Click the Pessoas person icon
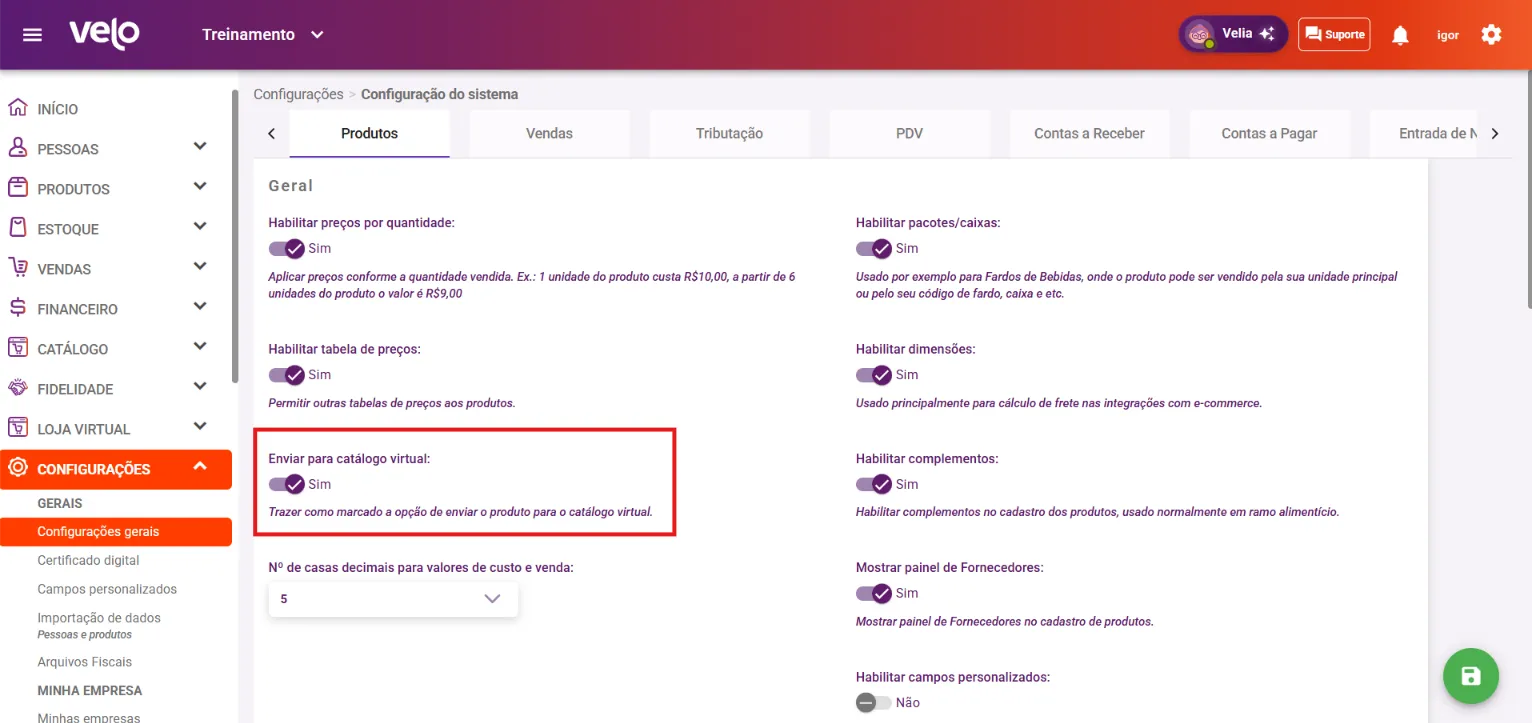This screenshot has height=723, width=1532. 17,148
